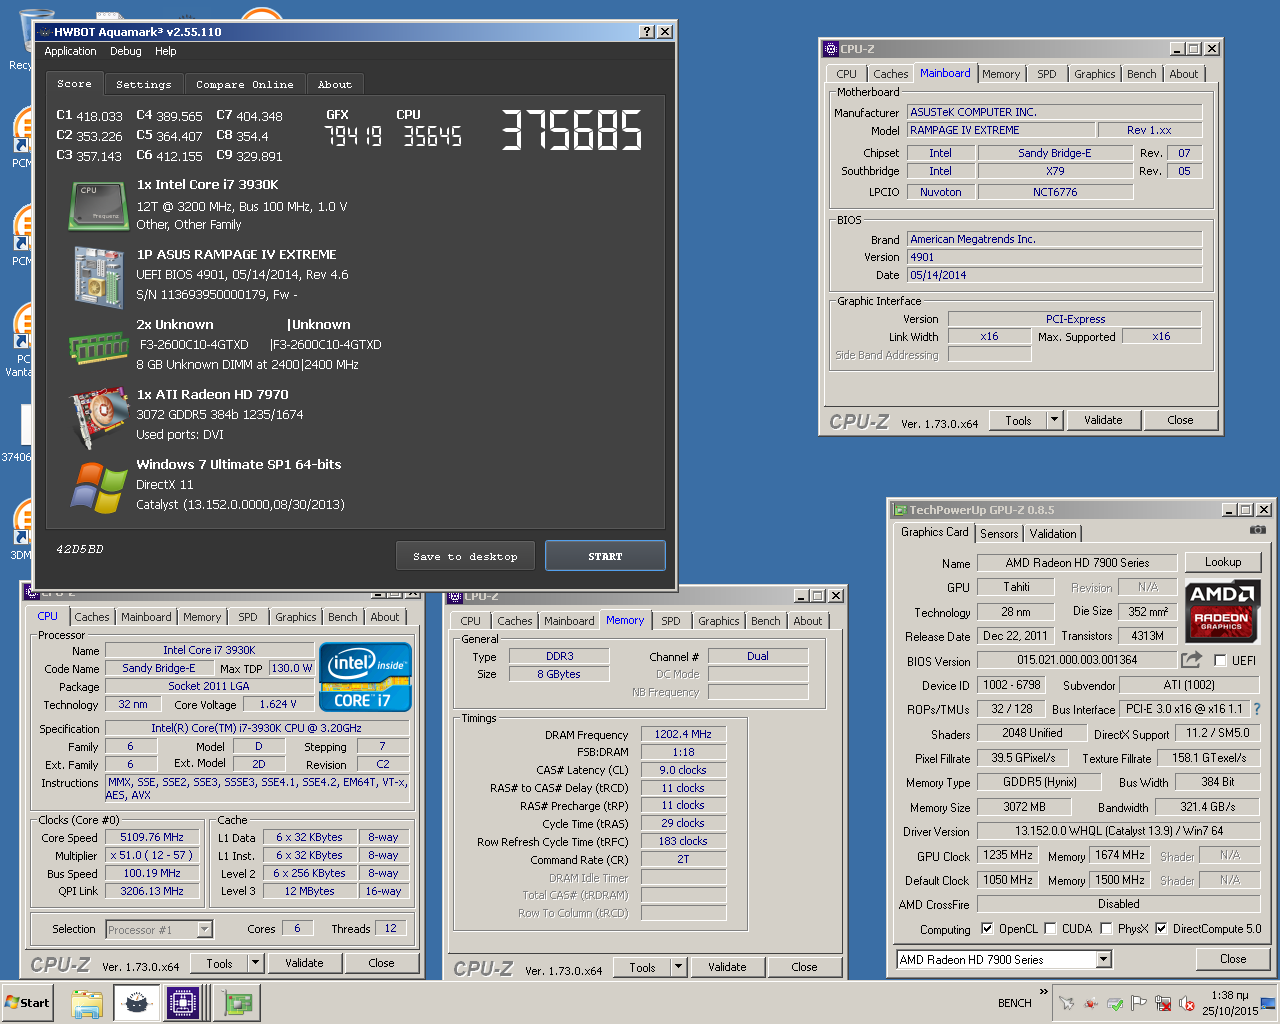
Task: Click Save to desktop button
Action: (x=465, y=556)
